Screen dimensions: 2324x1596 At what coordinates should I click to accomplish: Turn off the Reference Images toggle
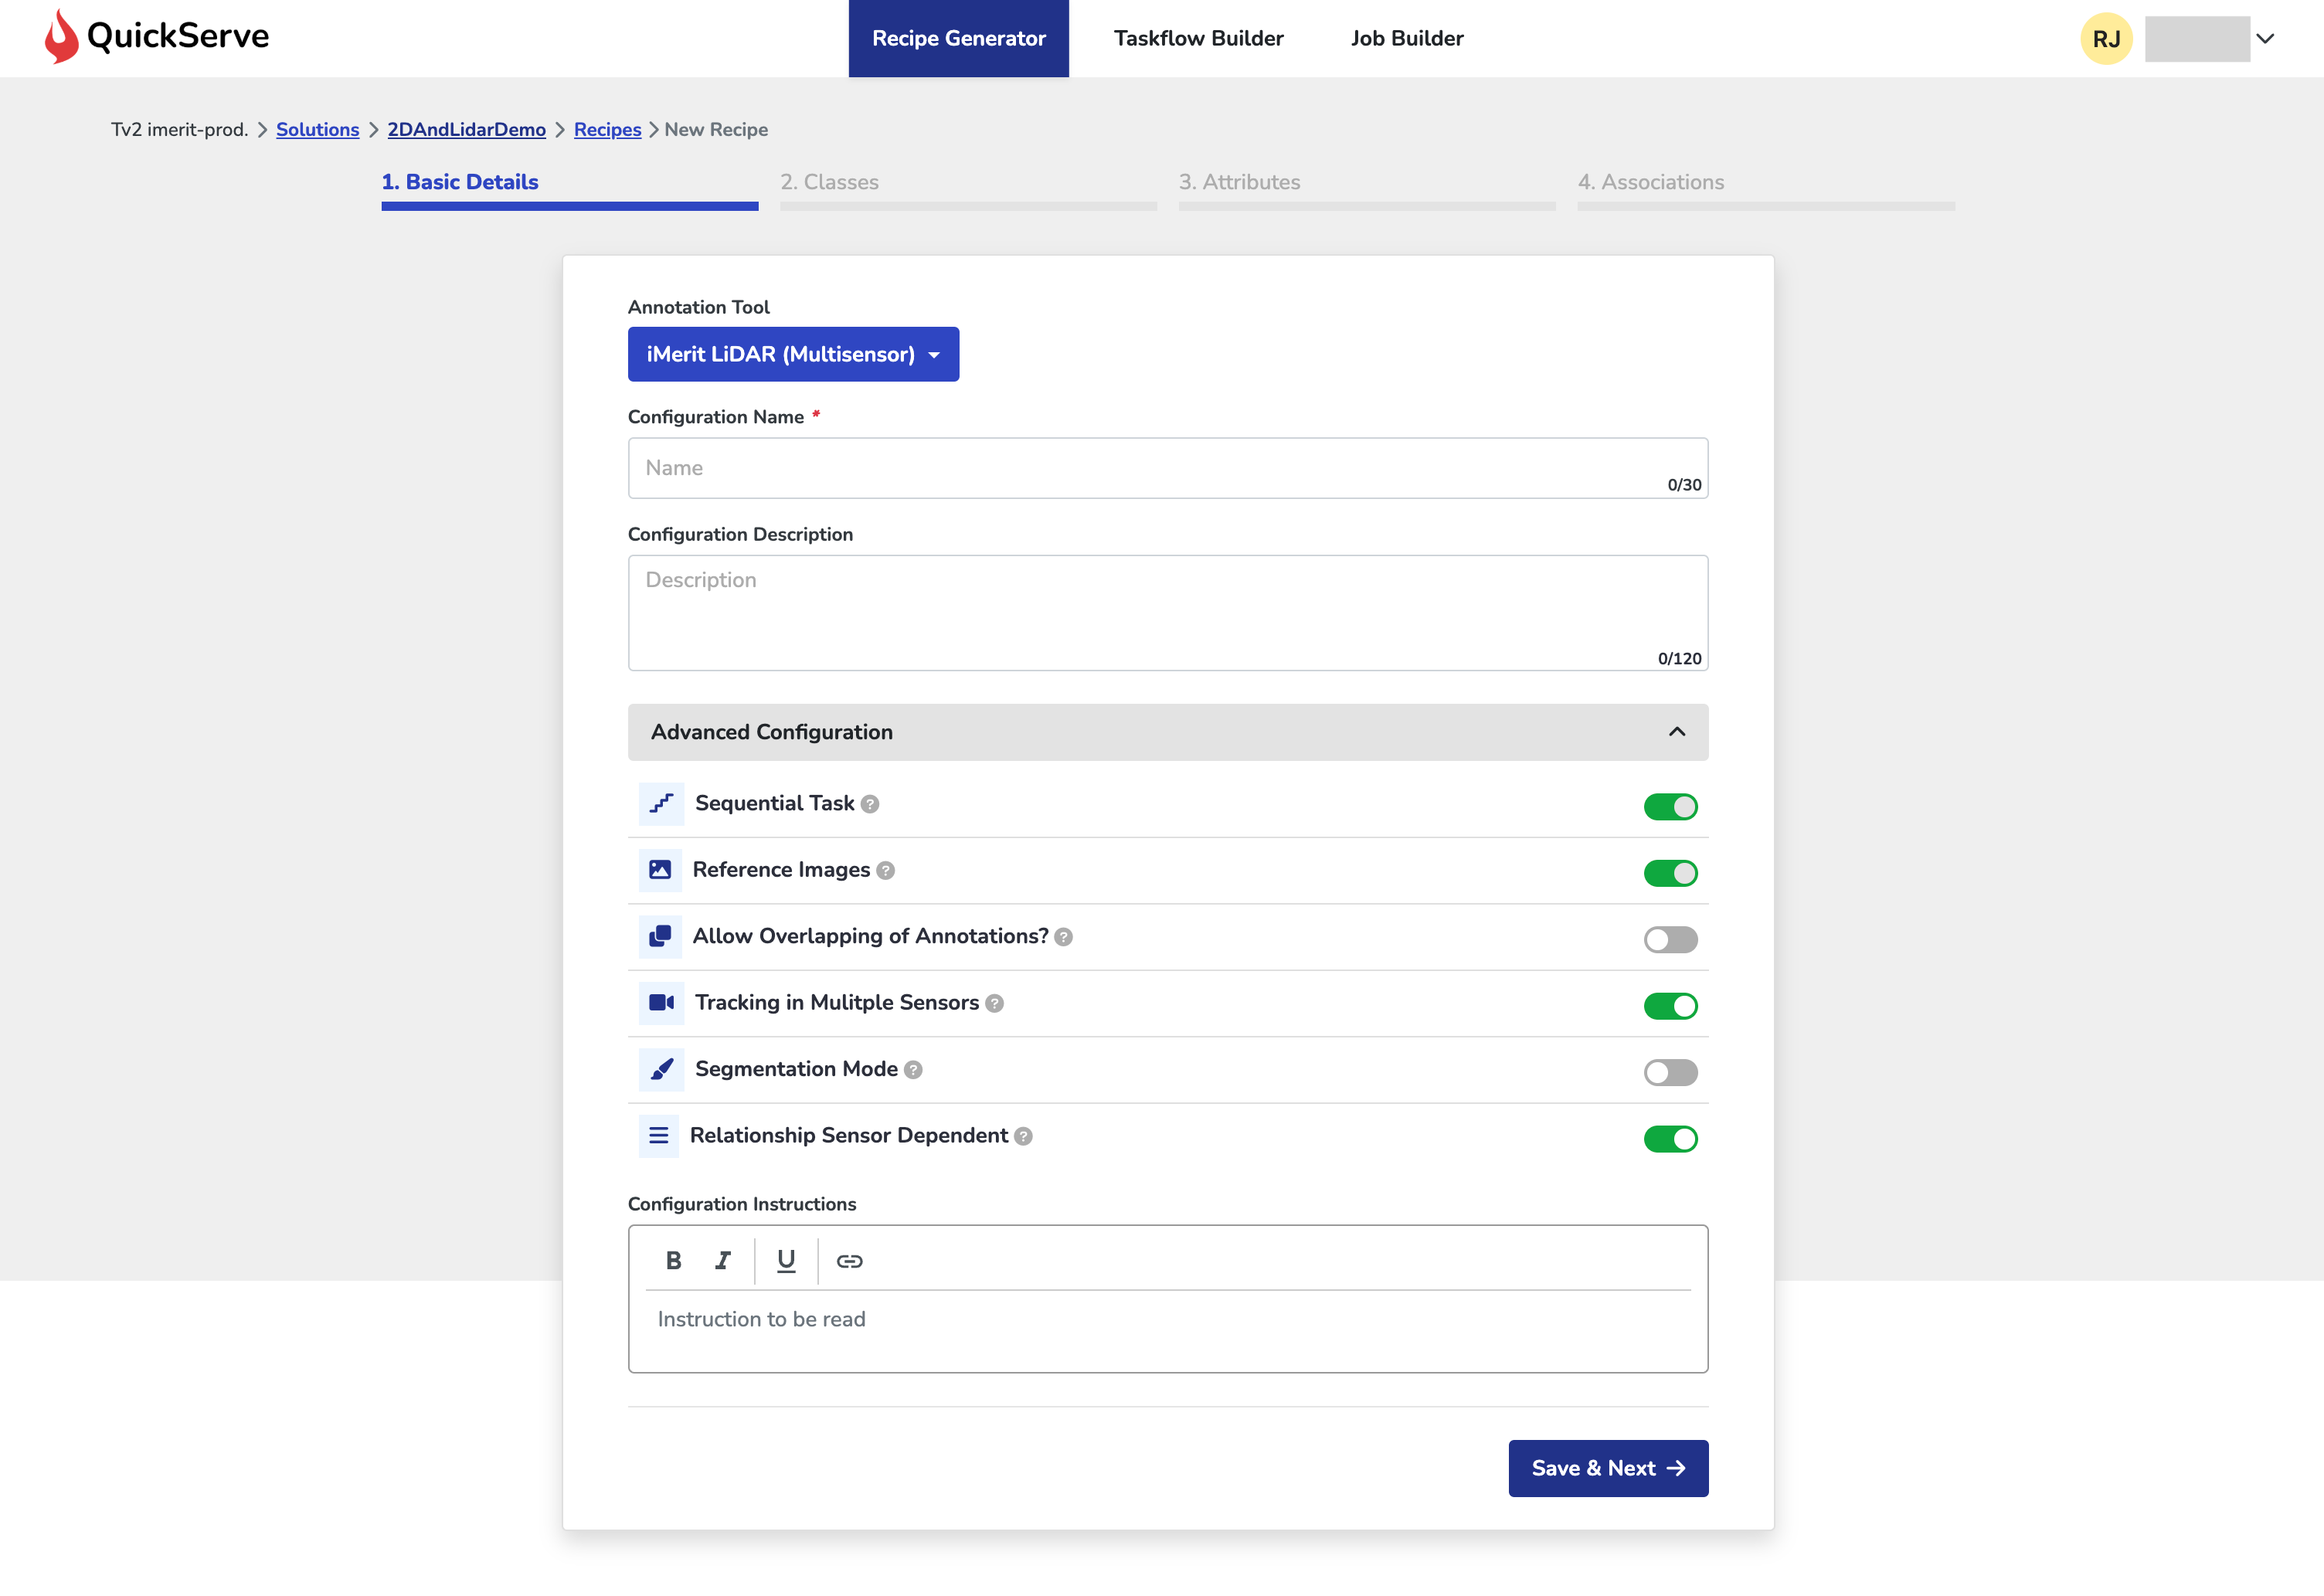coord(1670,873)
